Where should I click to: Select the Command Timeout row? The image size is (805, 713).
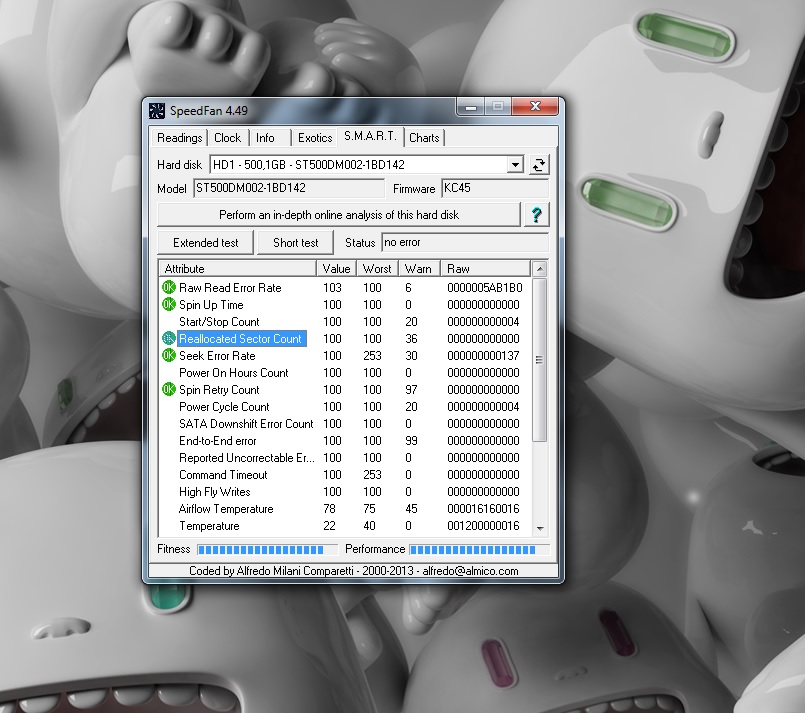[x=344, y=474]
